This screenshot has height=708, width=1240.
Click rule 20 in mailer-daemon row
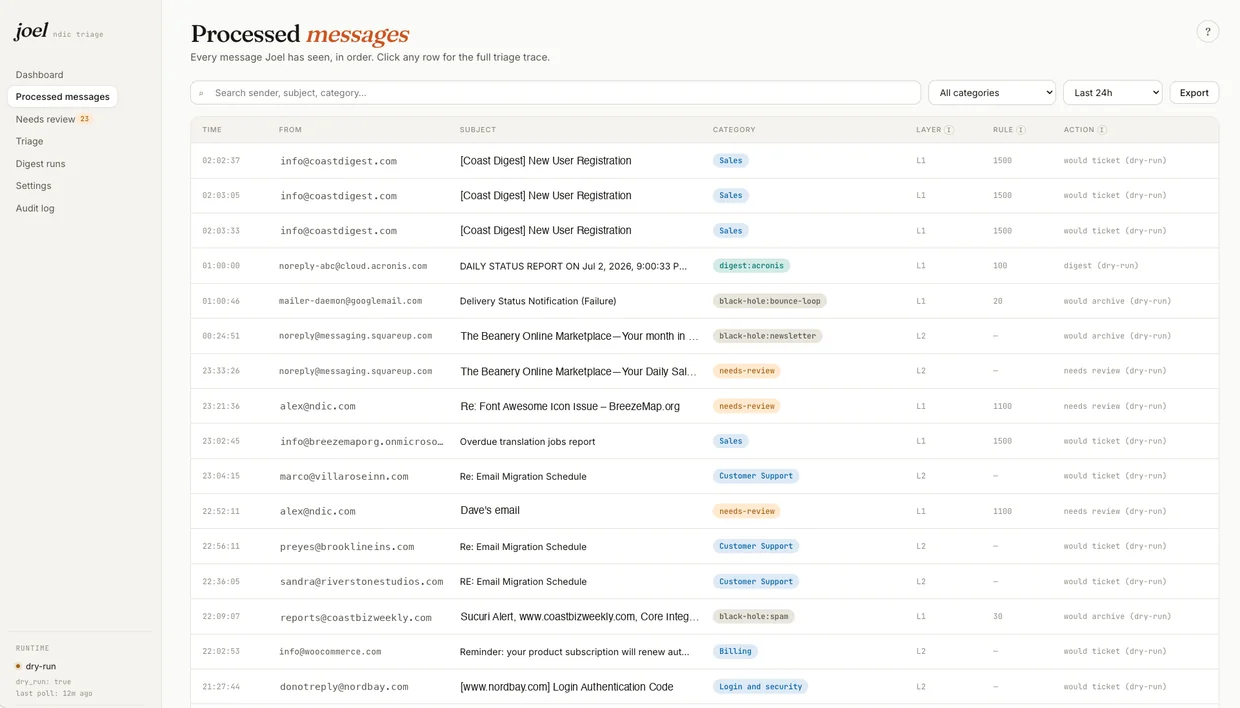pyautogui.click(x=998, y=301)
